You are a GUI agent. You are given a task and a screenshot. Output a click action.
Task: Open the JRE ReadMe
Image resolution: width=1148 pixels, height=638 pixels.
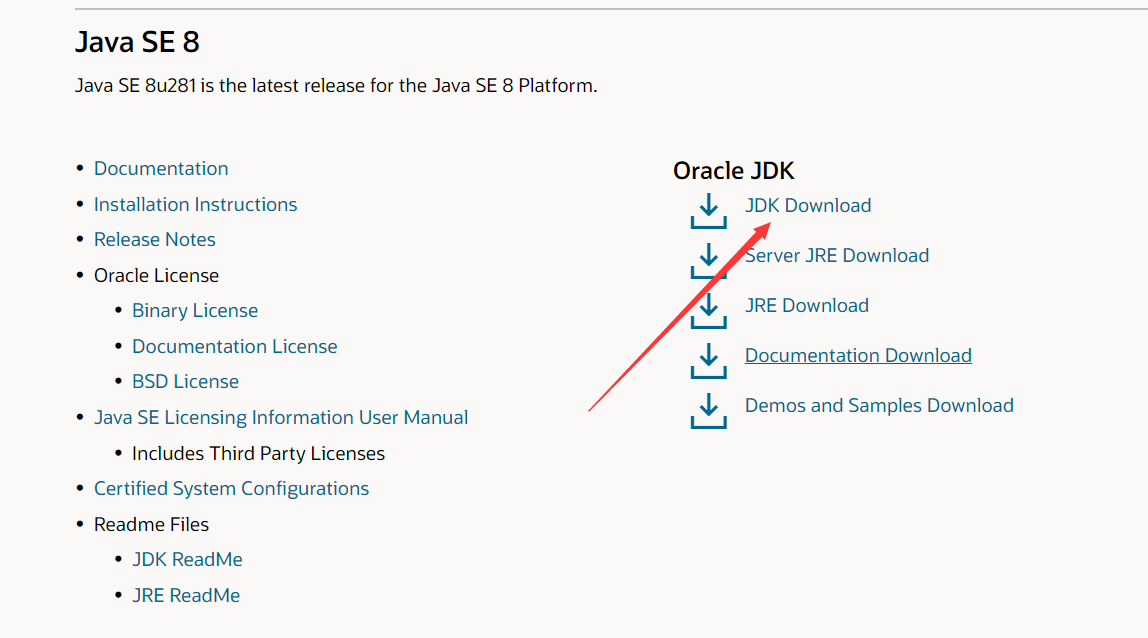pos(186,595)
